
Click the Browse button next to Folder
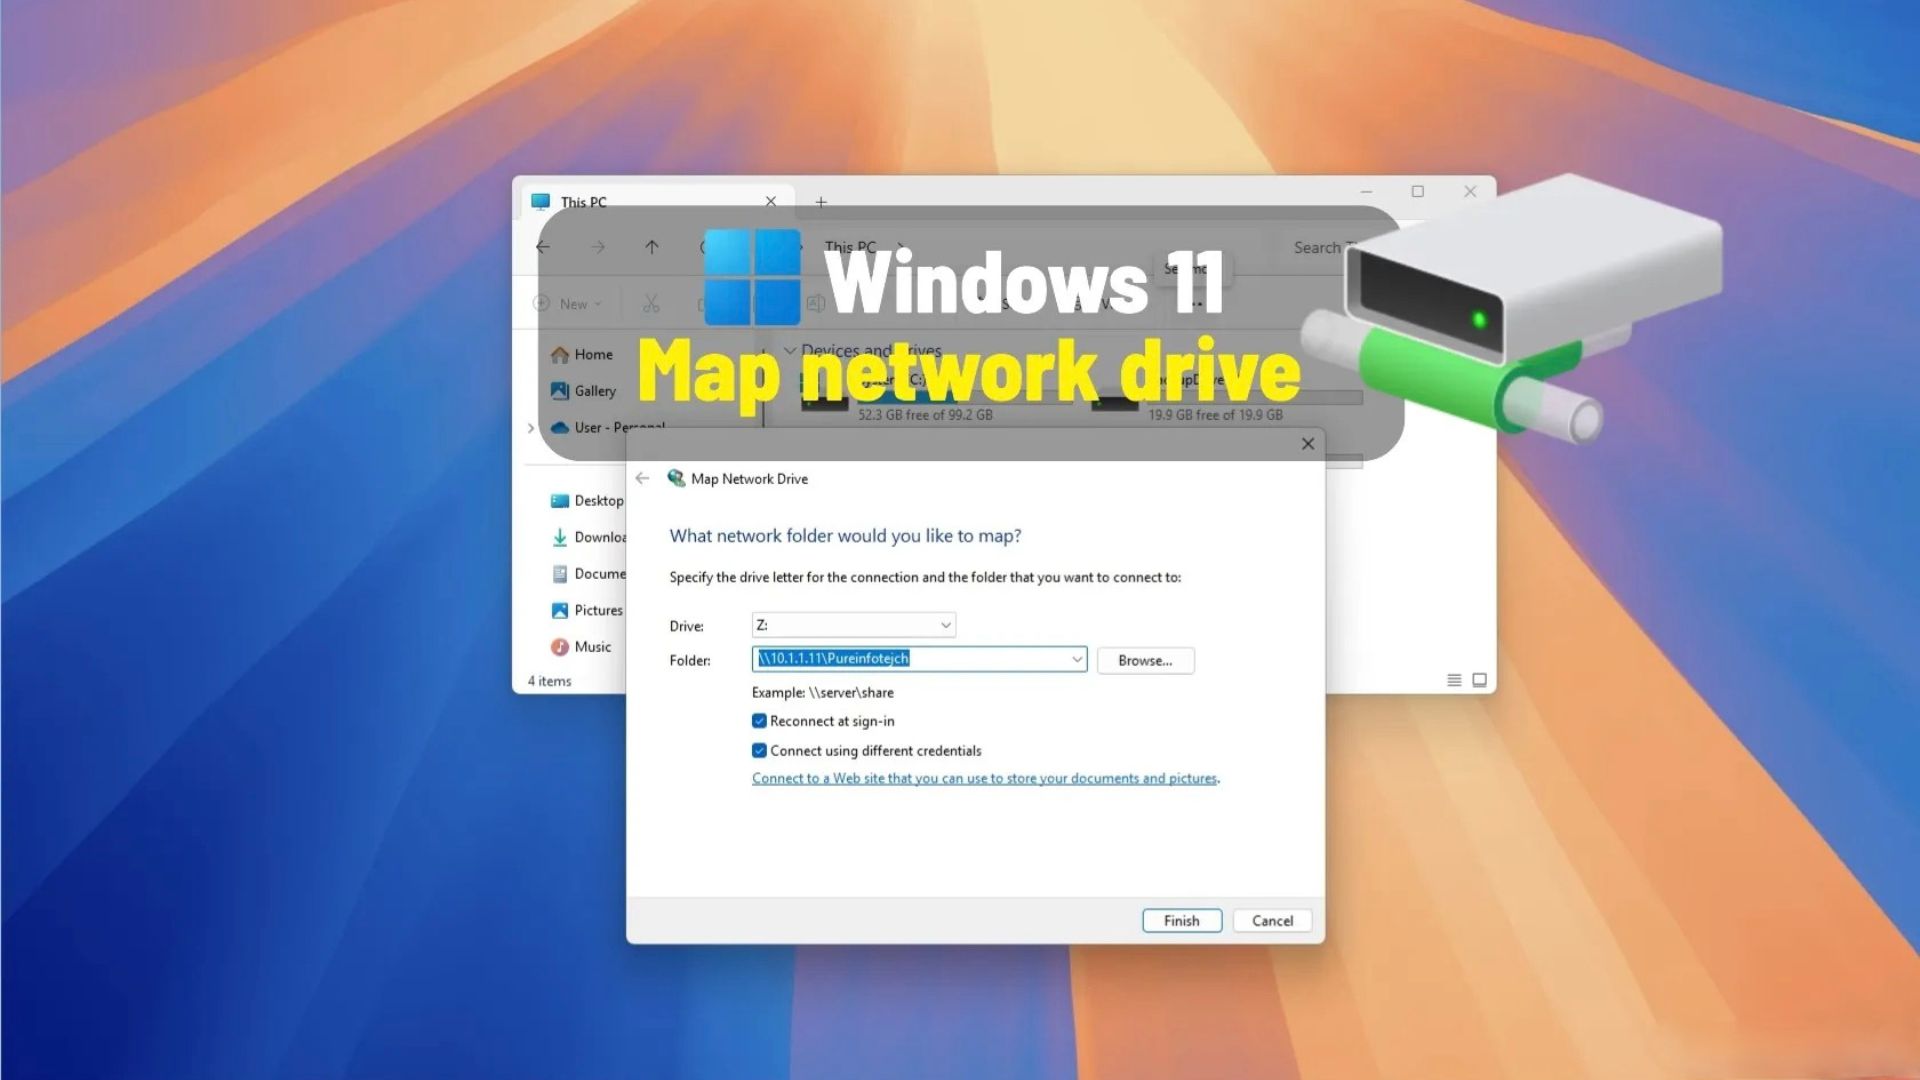[x=1145, y=660]
